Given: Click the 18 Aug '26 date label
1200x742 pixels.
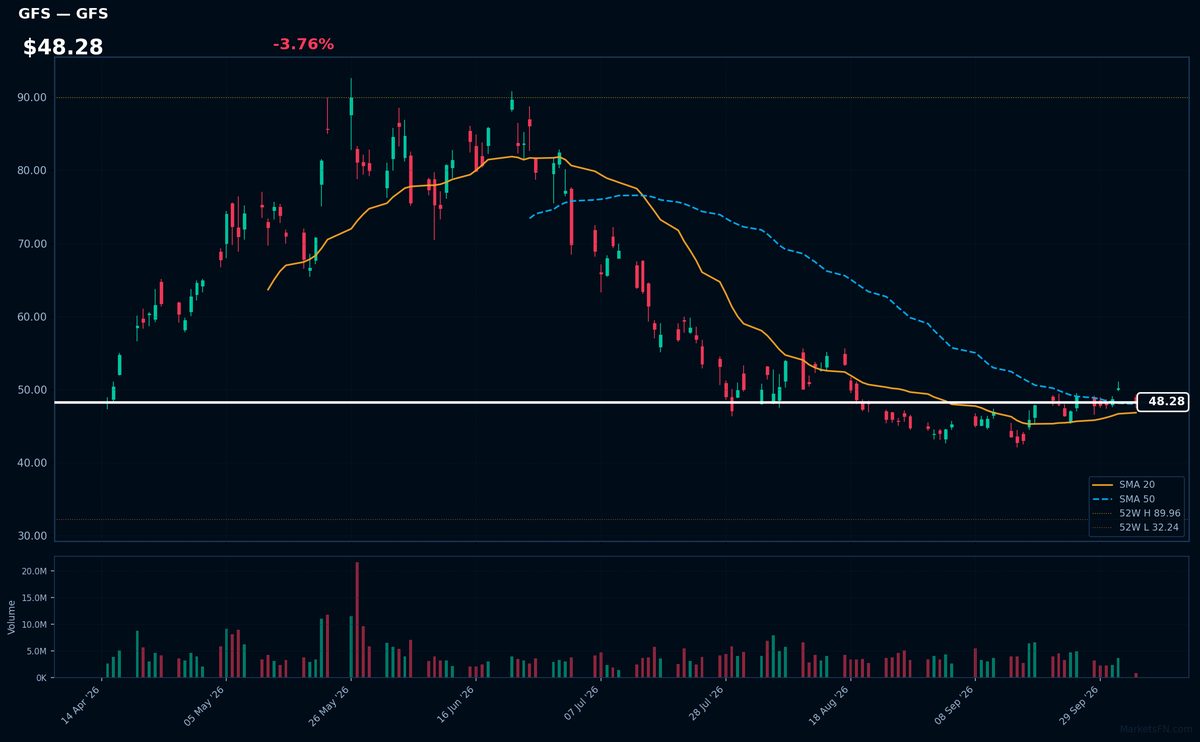Looking at the screenshot, I should pyautogui.click(x=830, y=704).
